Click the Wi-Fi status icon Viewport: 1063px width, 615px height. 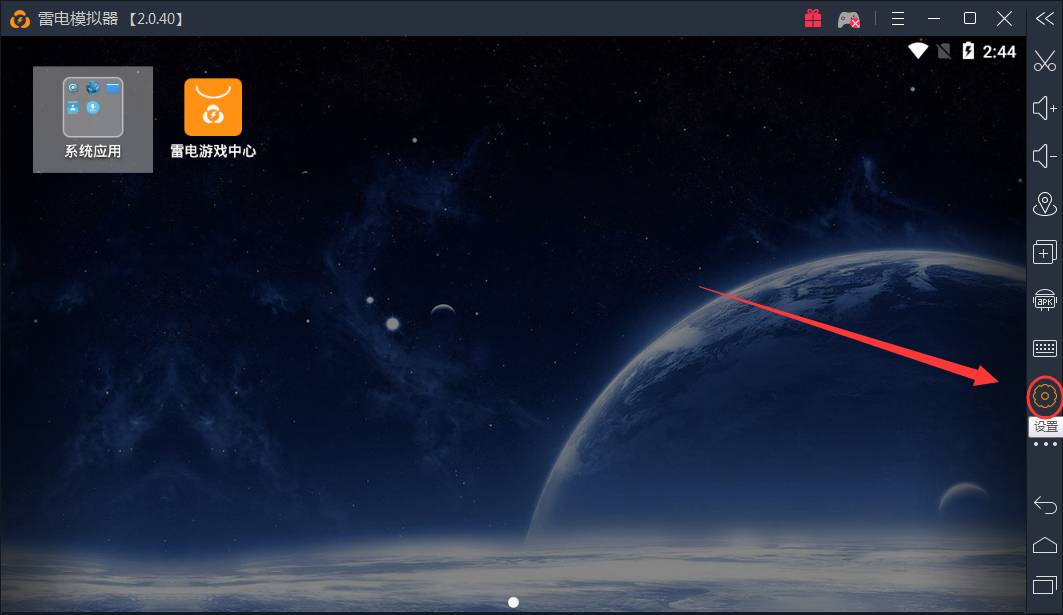[917, 51]
